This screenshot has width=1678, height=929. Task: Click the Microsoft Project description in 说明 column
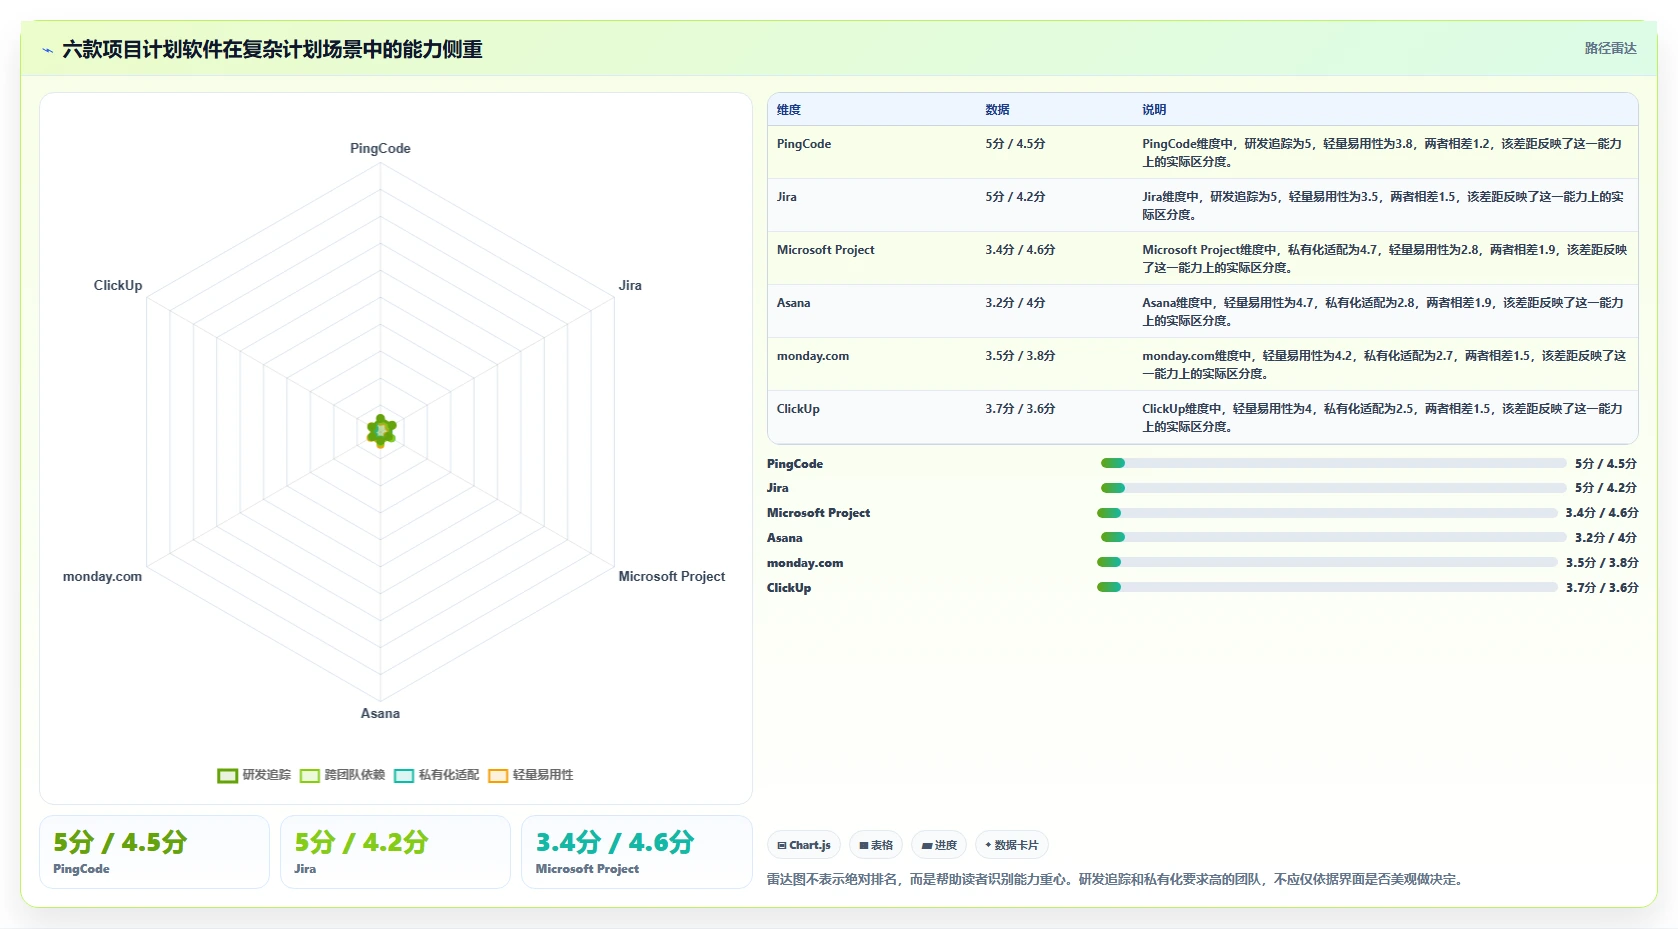(x=1384, y=259)
